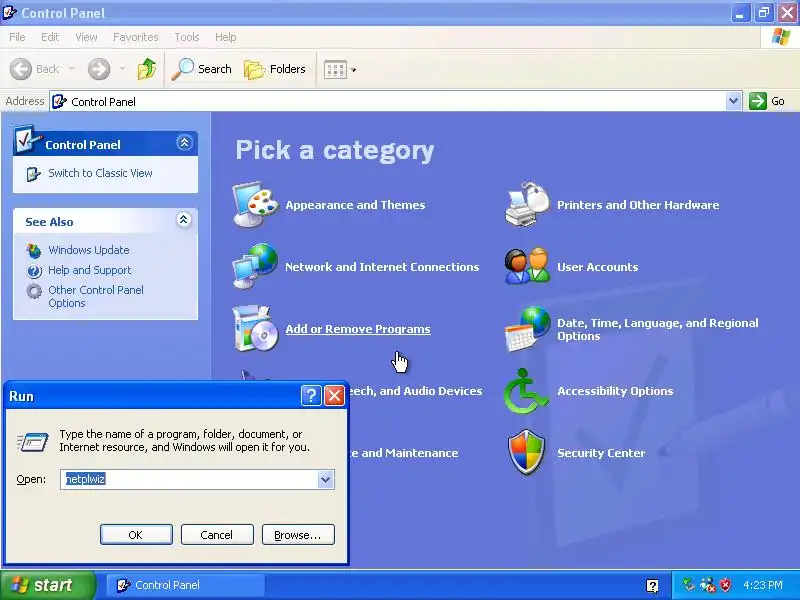The height and width of the screenshot is (600, 800).
Task: Click the Help and Support link text
Action: tap(90, 270)
